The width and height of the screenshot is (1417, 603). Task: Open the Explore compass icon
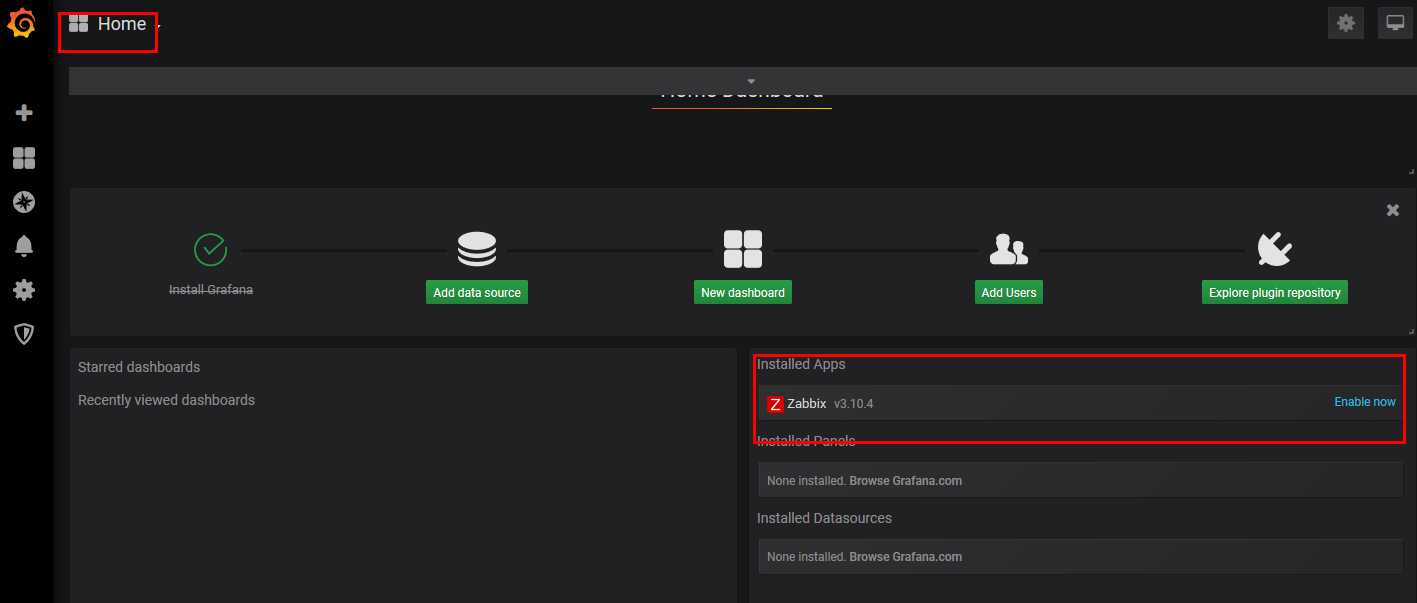pyautogui.click(x=24, y=202)
